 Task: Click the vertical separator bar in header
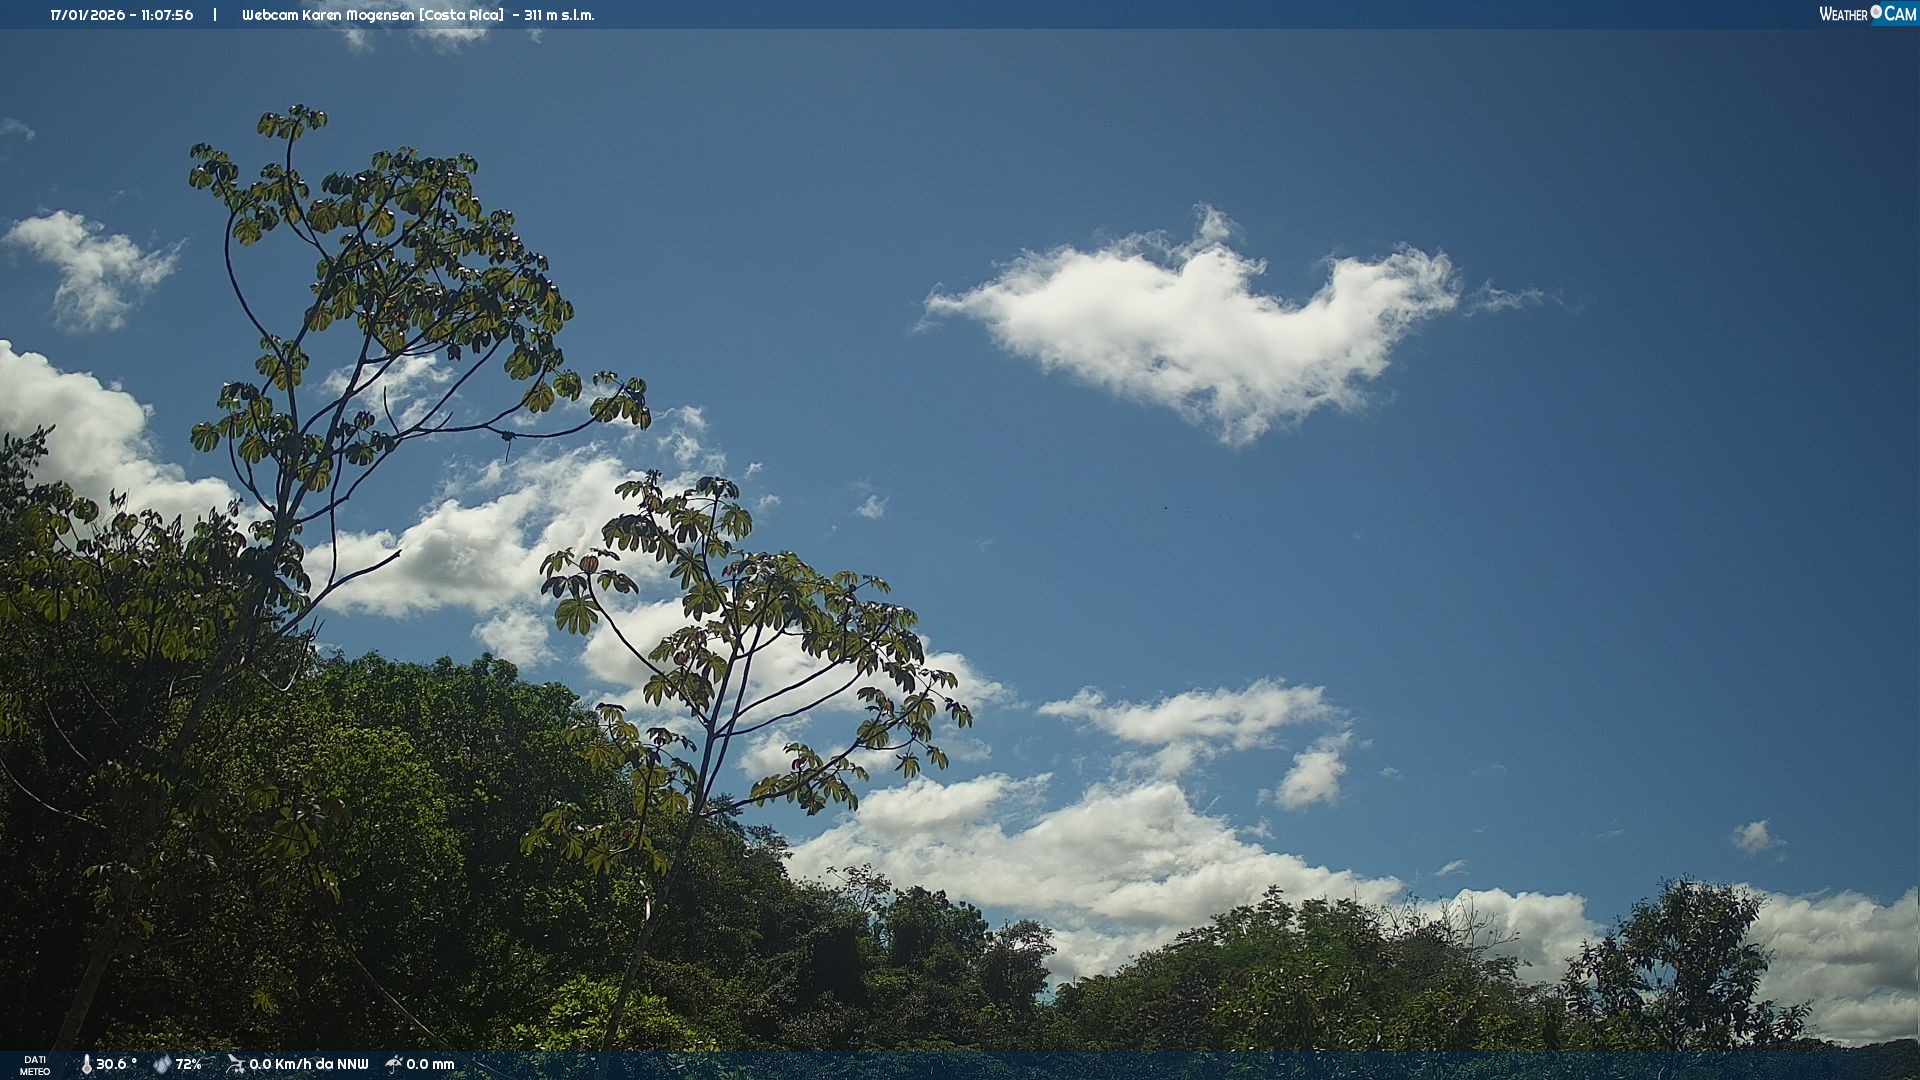point(215,15)
